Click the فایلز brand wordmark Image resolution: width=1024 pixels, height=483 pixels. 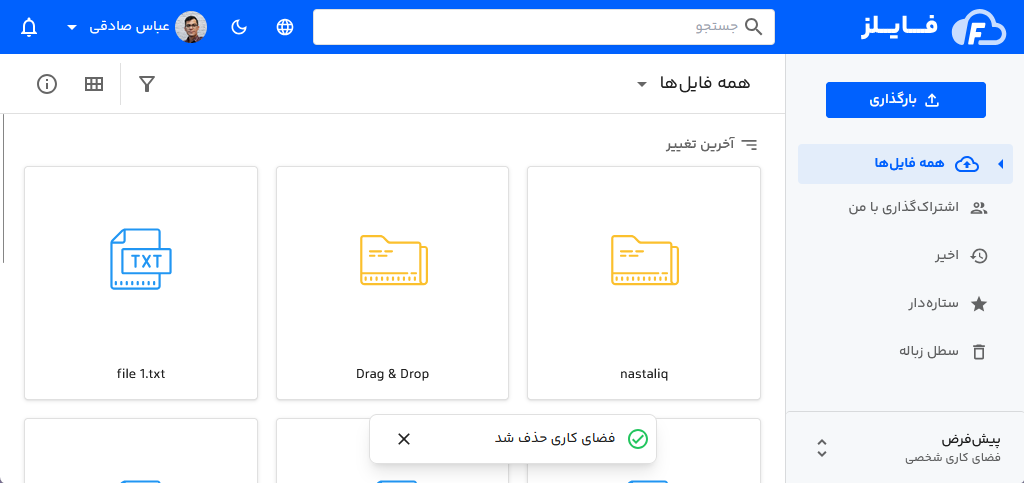tap(899, 28)
